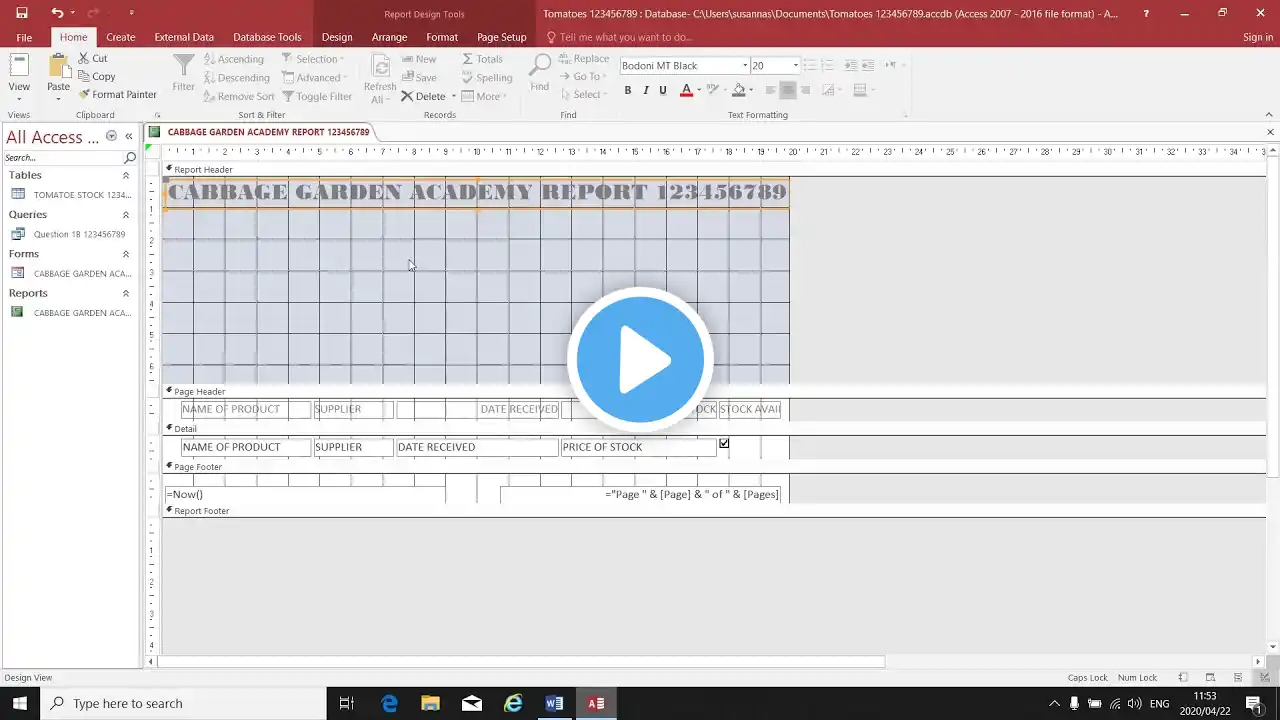
Task: Click the Format Painter brush icon
Action: (x=84, y=94)
